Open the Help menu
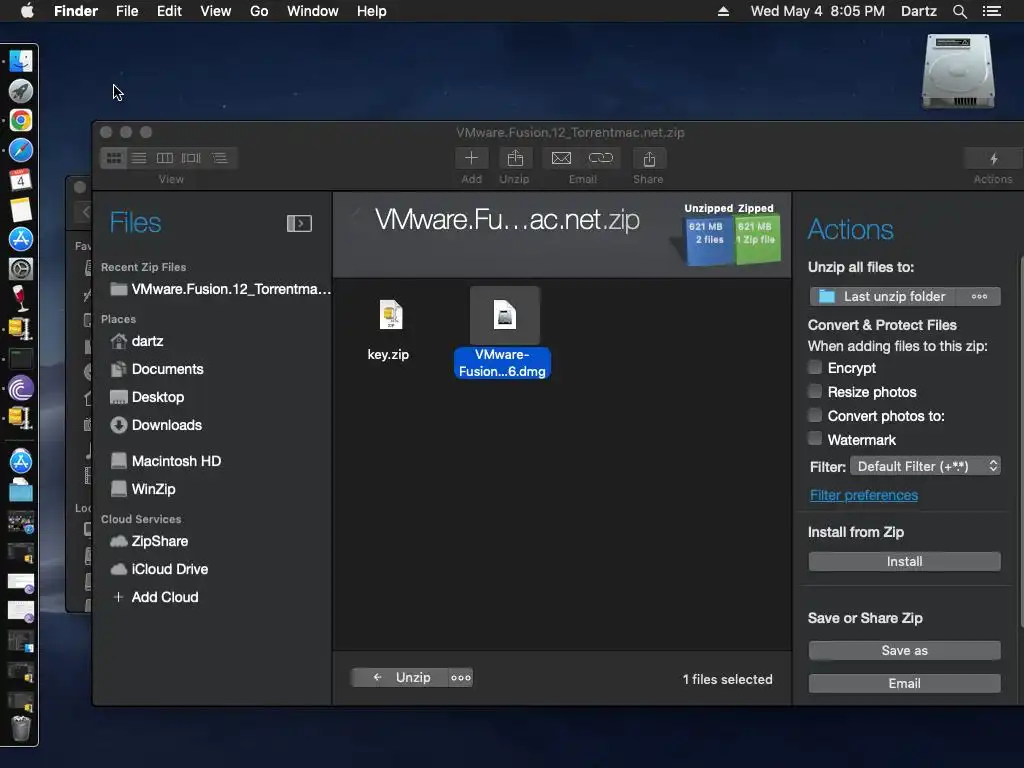 click(x=372, y=11)
